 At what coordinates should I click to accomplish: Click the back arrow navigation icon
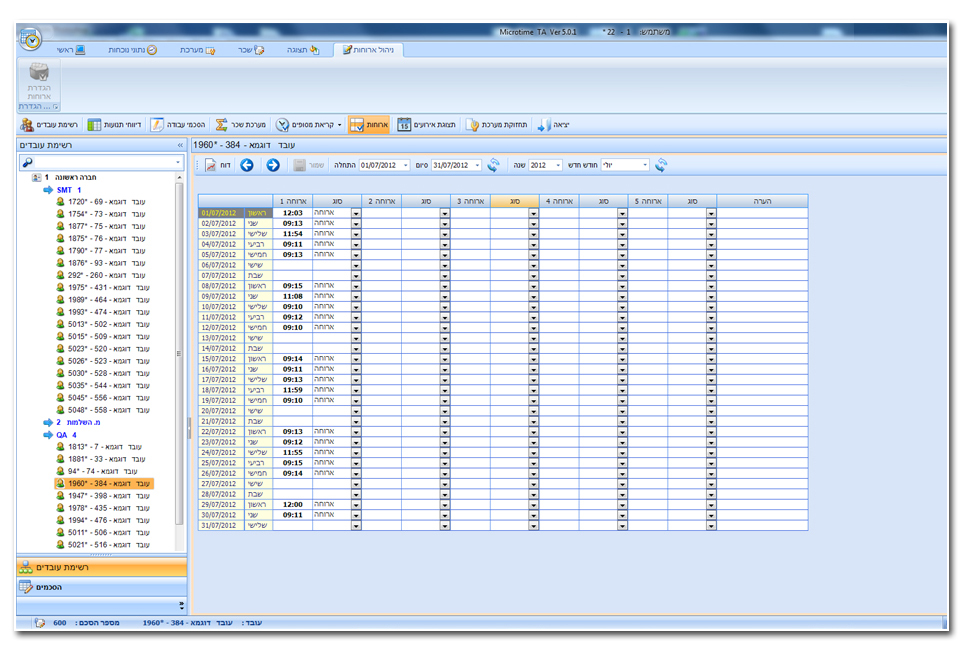coord(247,165)
